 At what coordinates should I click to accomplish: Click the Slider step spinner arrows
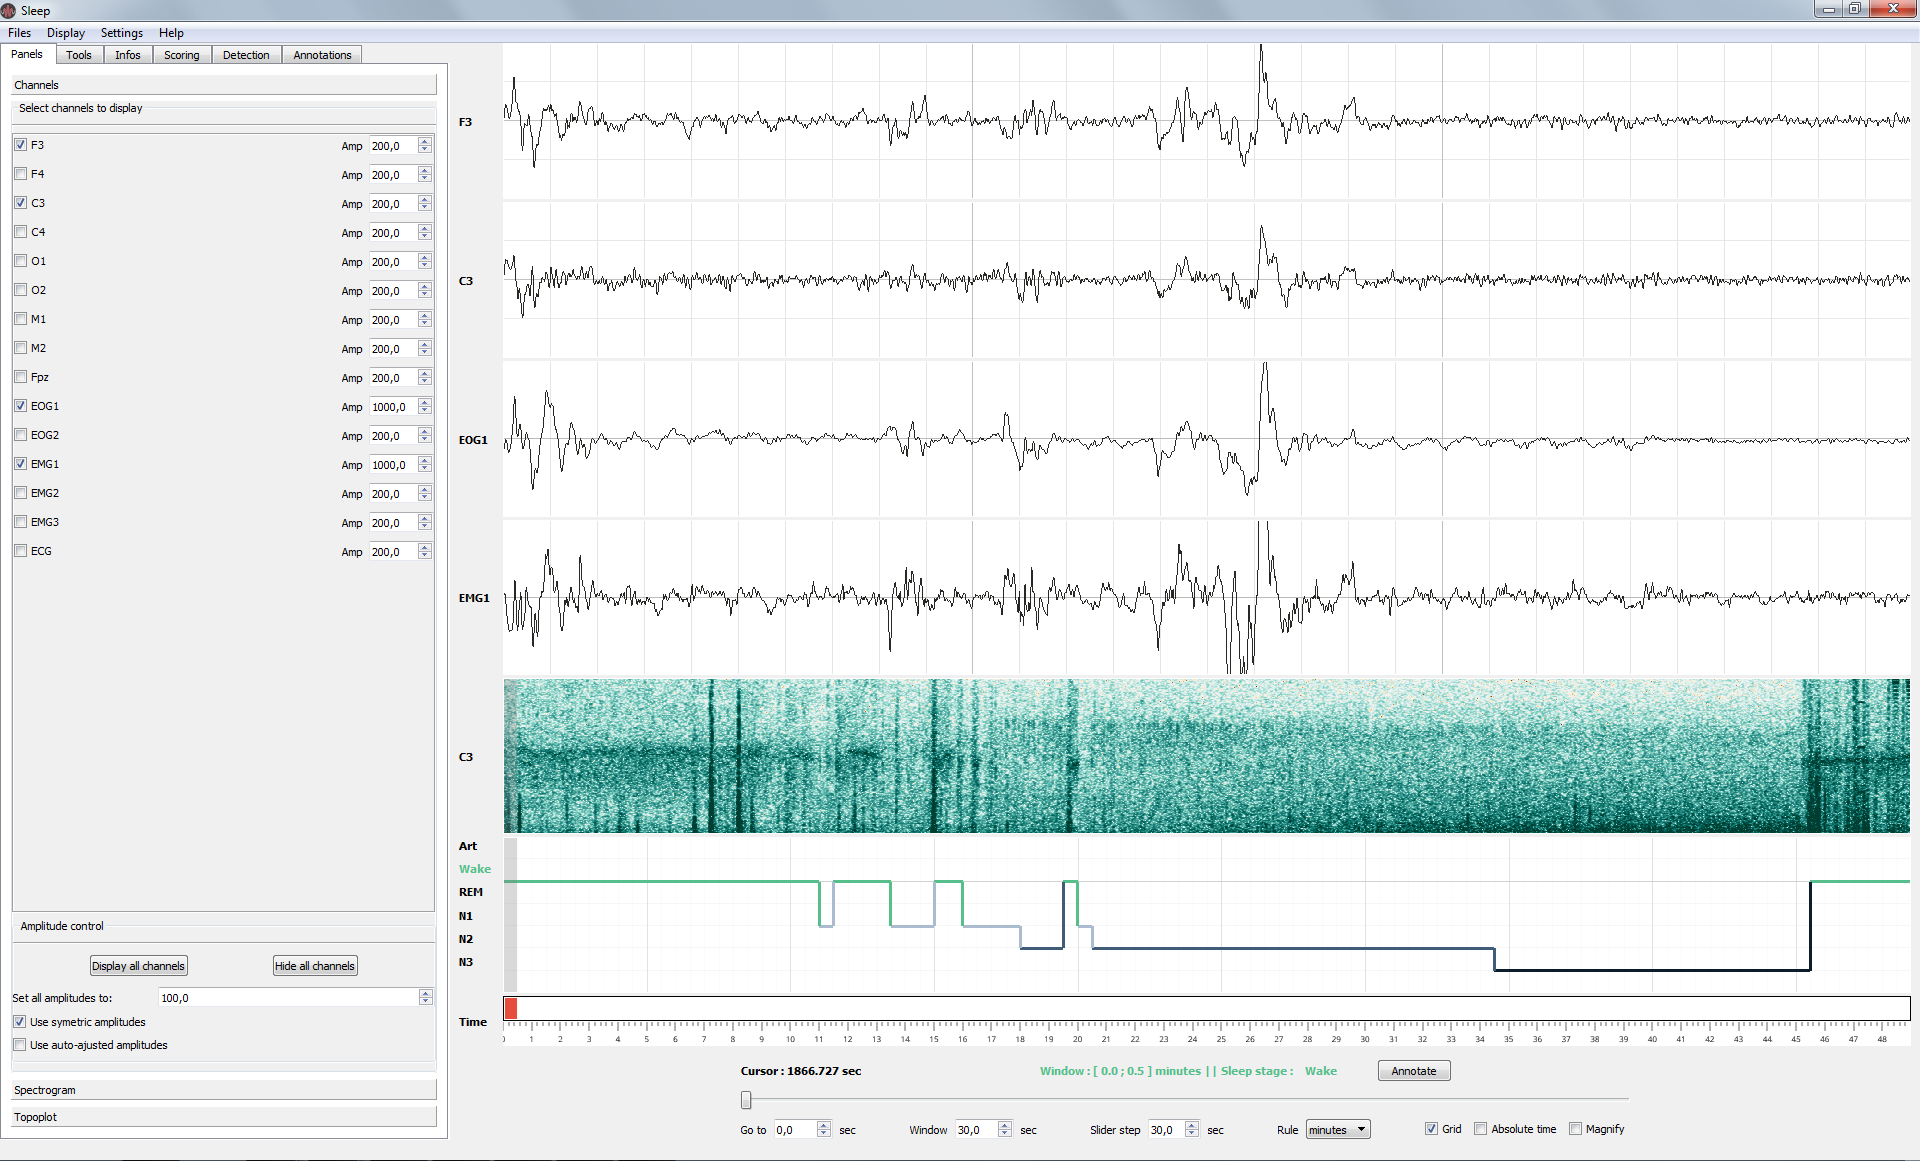1192,1130
